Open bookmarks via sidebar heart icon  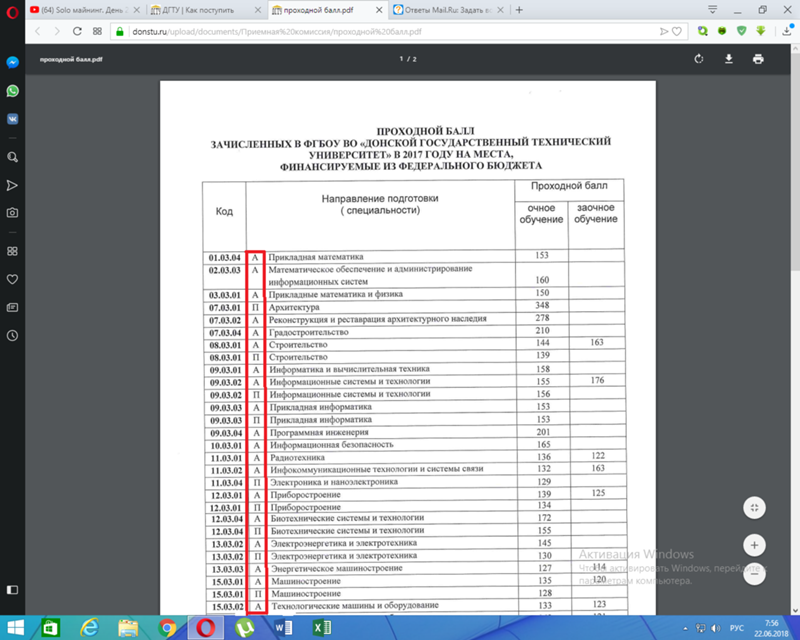coord(13,279)
